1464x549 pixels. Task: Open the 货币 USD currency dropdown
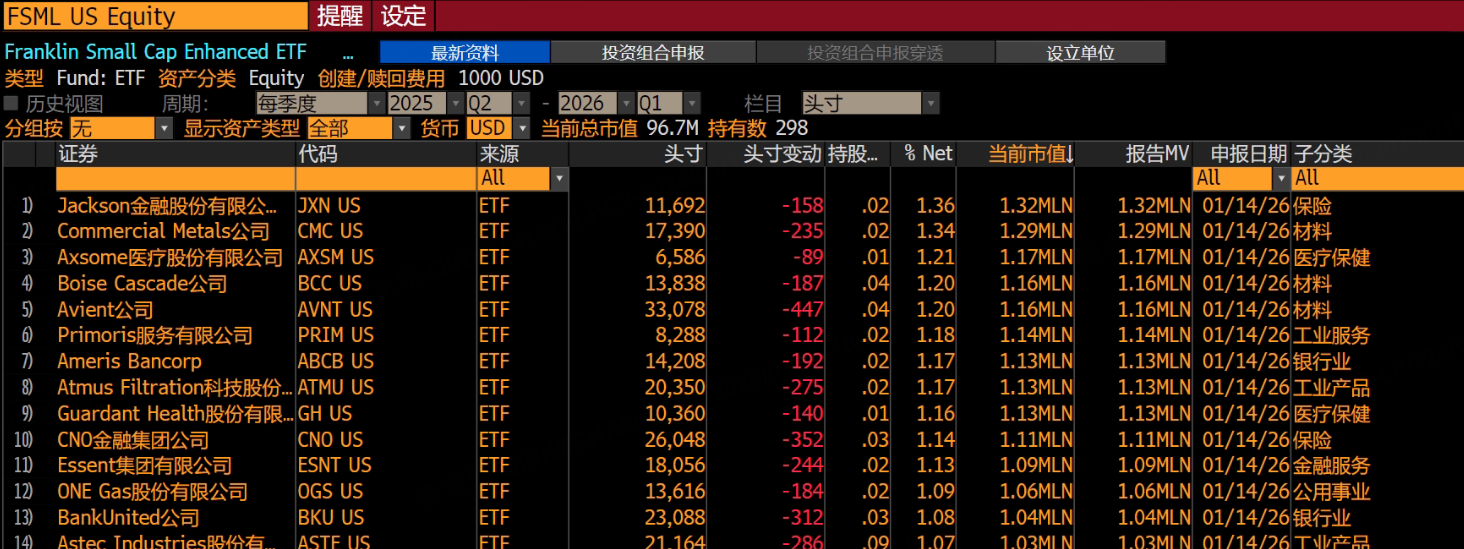[x=499, y=128]
